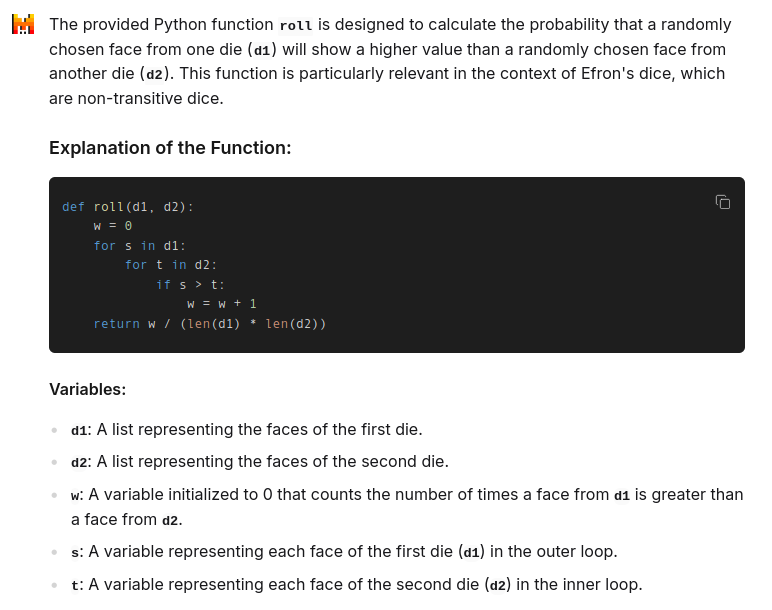Click the 'w = w + 1' code line

click(x=222, y=304)
